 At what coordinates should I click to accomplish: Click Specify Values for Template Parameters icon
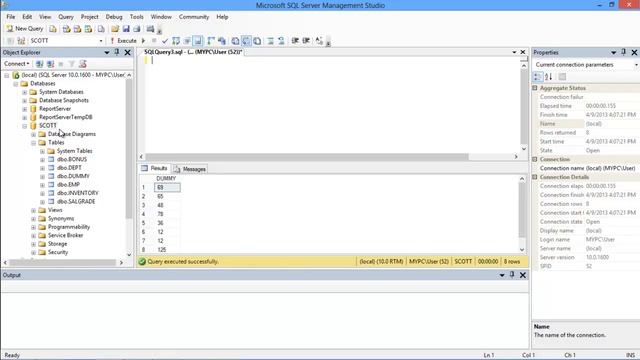tap(319, 41)
